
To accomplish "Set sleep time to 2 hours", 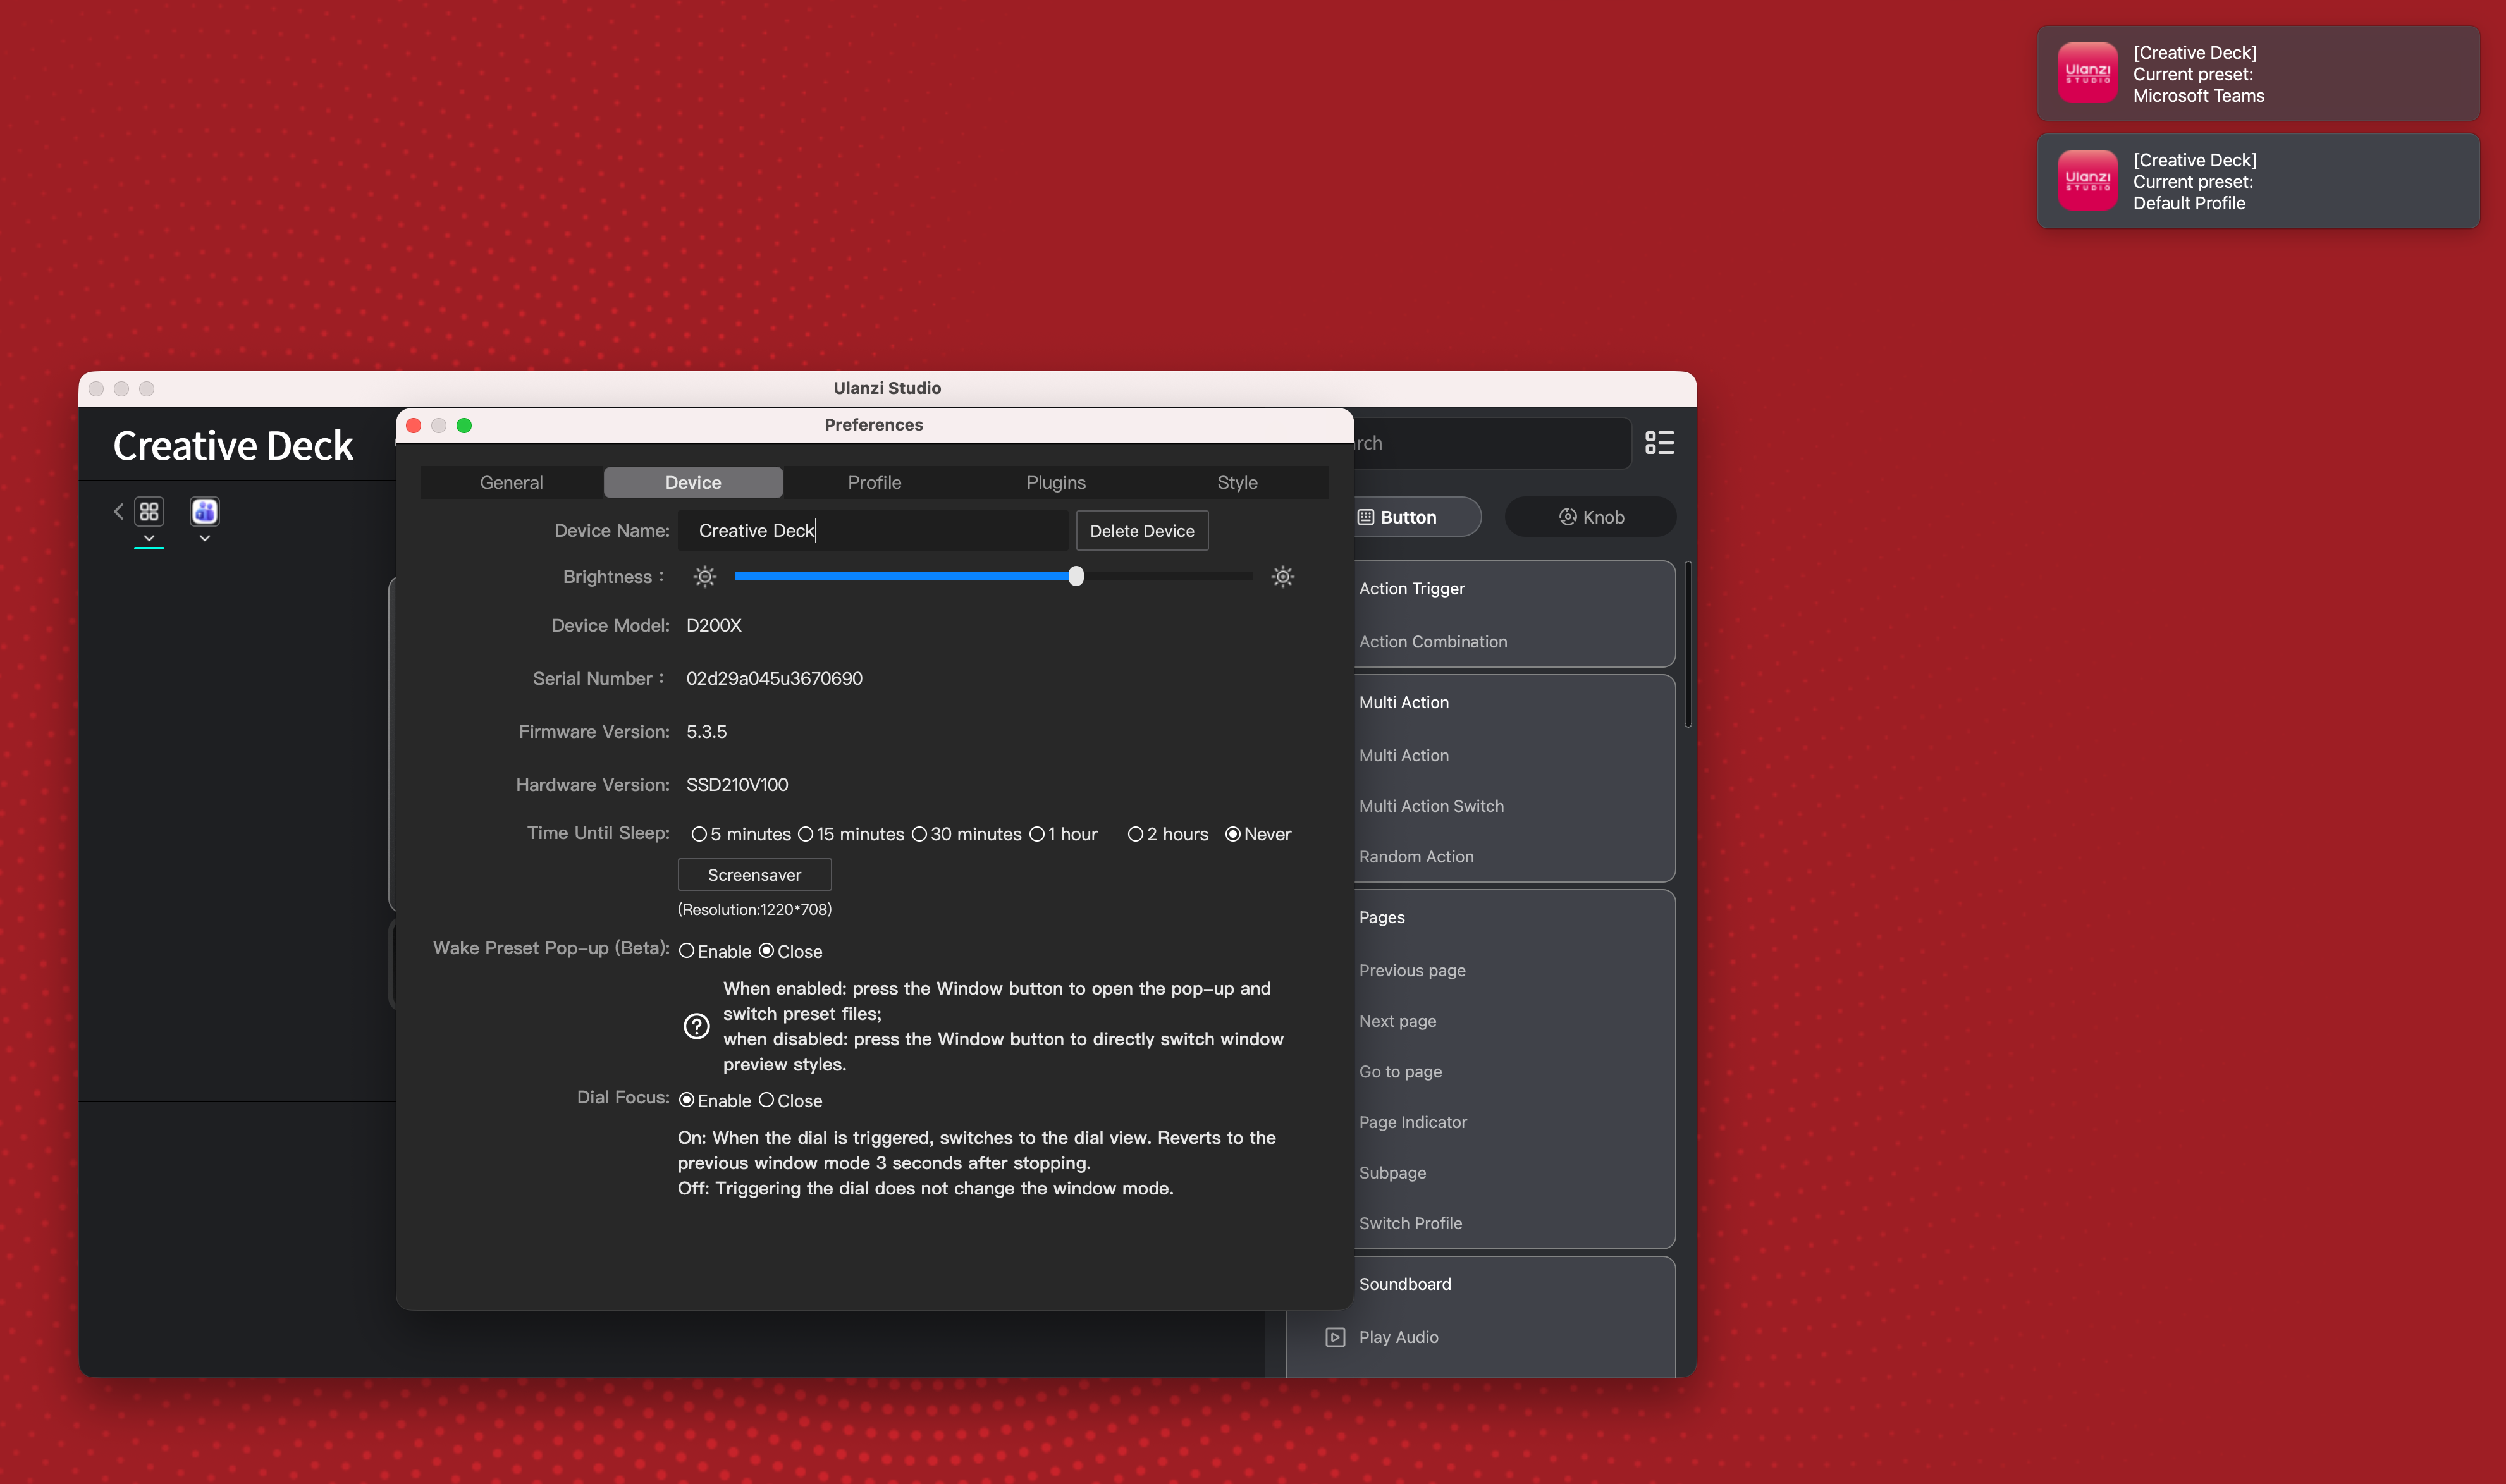I will click(x=1135, y=834).
